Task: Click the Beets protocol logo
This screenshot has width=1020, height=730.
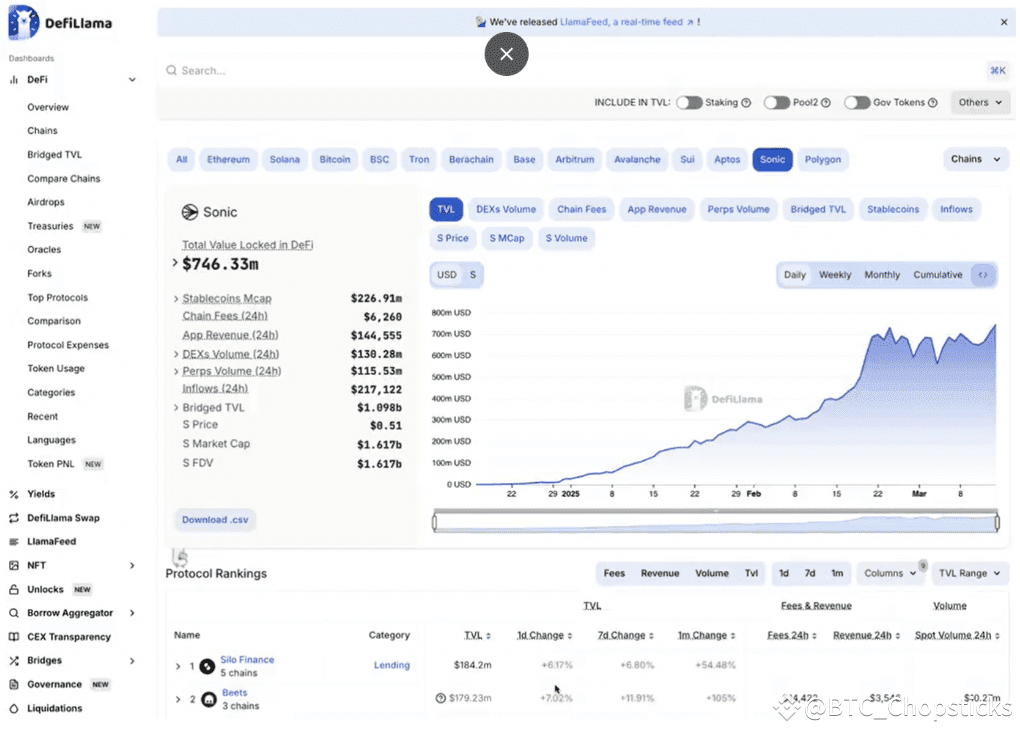Action: point(209,699)
